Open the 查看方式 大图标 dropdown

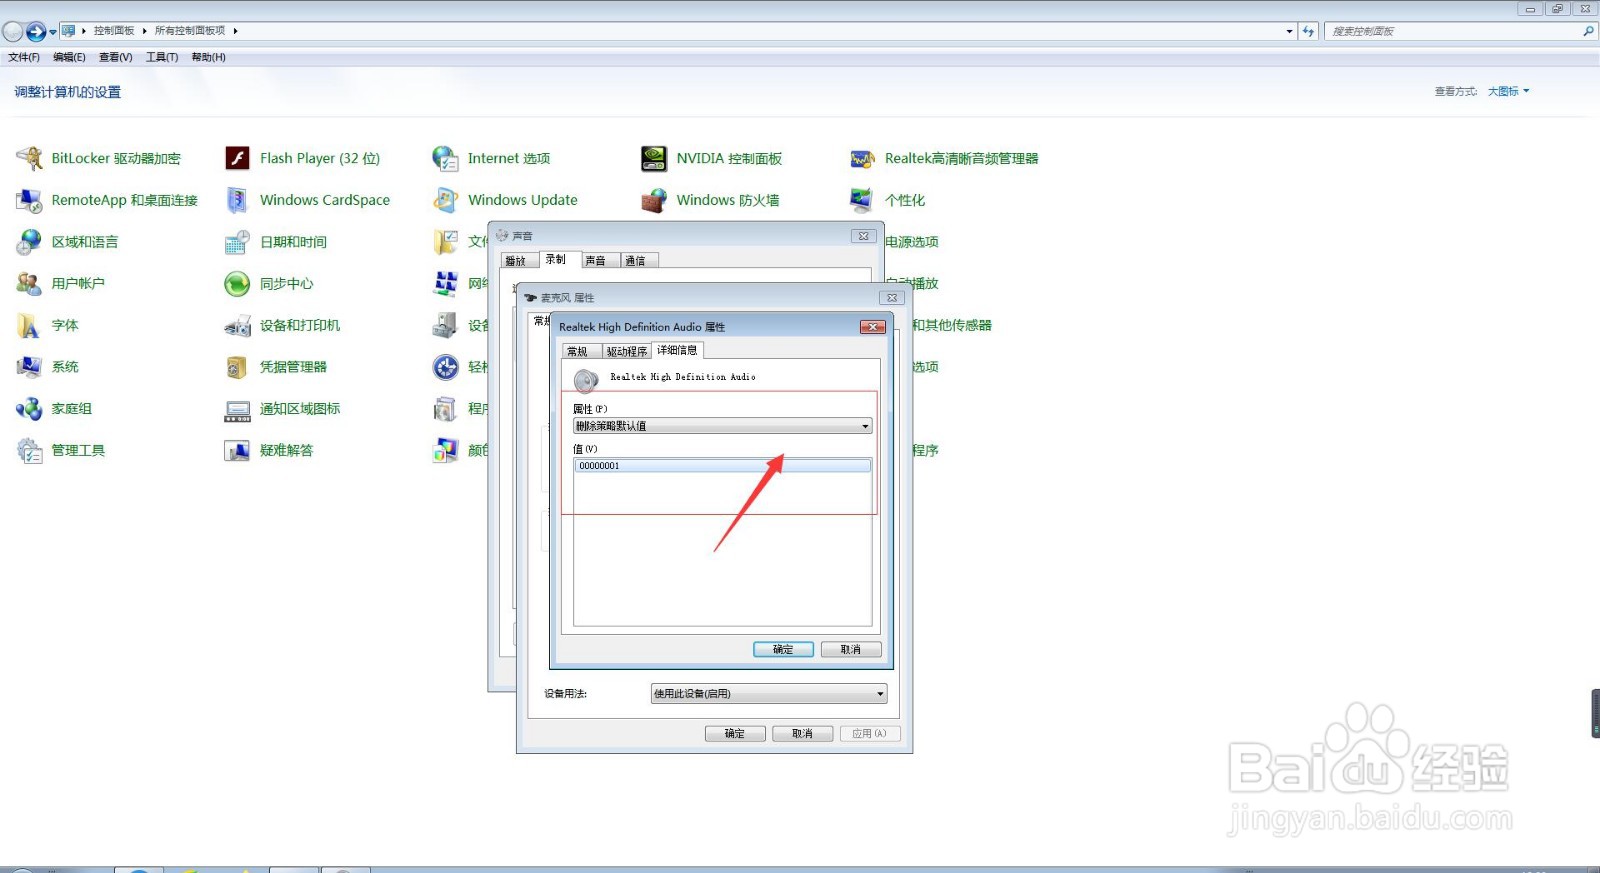[x=1508, y=91]
